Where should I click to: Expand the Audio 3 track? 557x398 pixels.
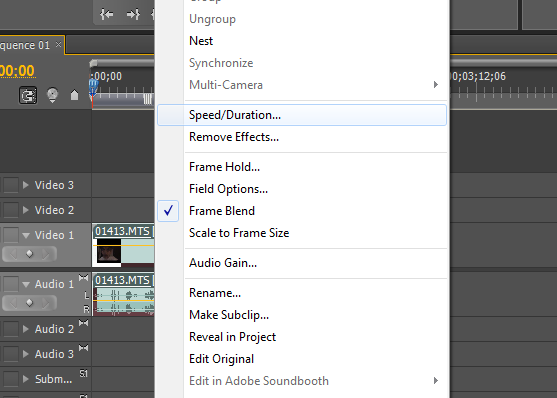click(26, 354)
